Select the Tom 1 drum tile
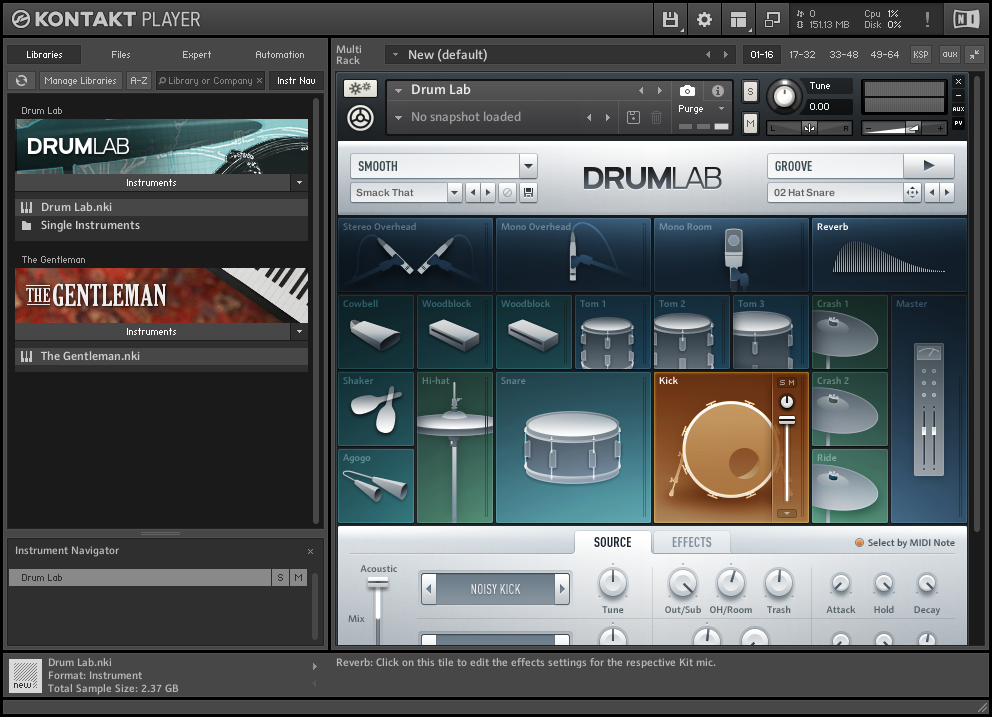Viewport: 992px width, 717px height. click(x=612, y=332)
